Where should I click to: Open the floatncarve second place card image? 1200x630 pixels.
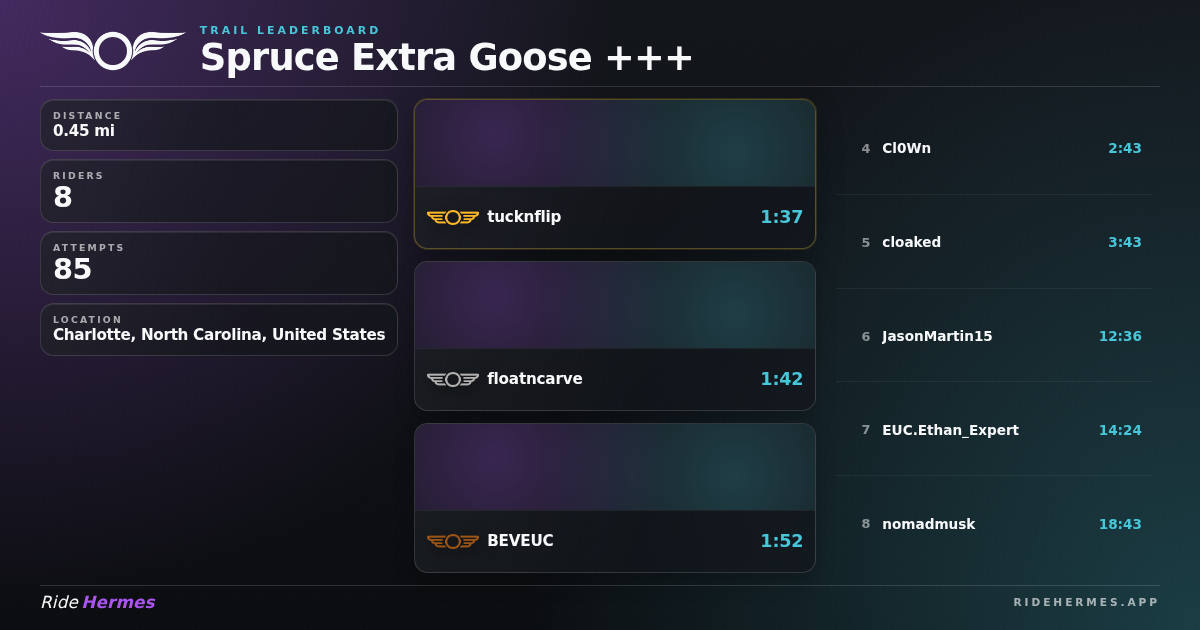(x=614, y=305)
